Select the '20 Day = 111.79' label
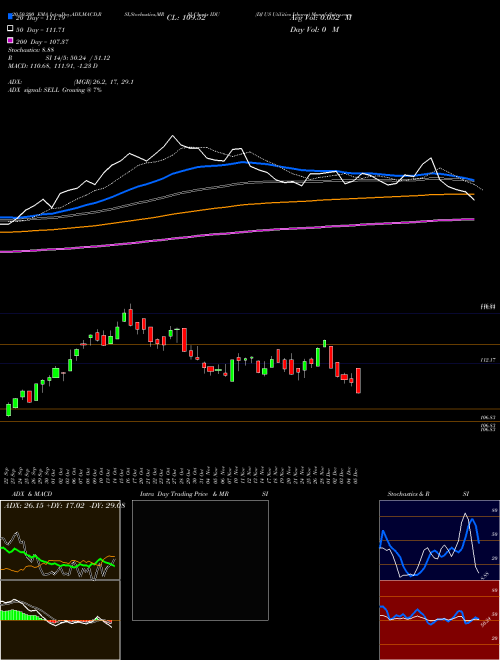The image size is (500, 660). pyautogui.click(x=40, y=18)
